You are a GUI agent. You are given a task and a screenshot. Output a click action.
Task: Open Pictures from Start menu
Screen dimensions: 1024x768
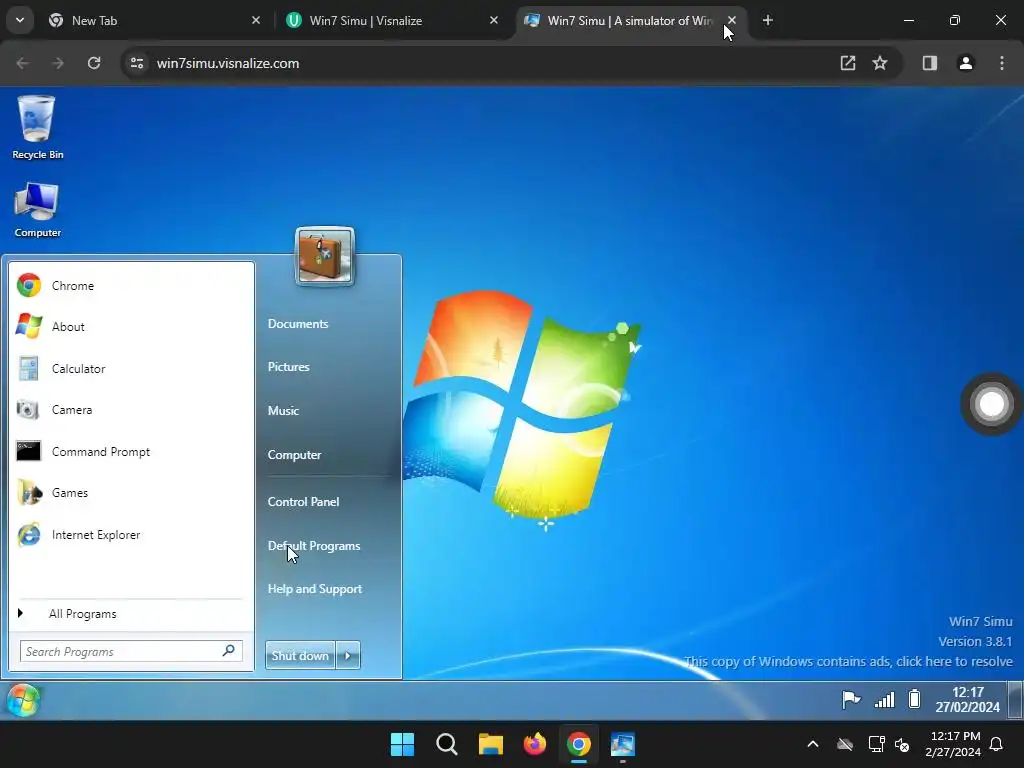pyautogui.click(x=289, y=367)
